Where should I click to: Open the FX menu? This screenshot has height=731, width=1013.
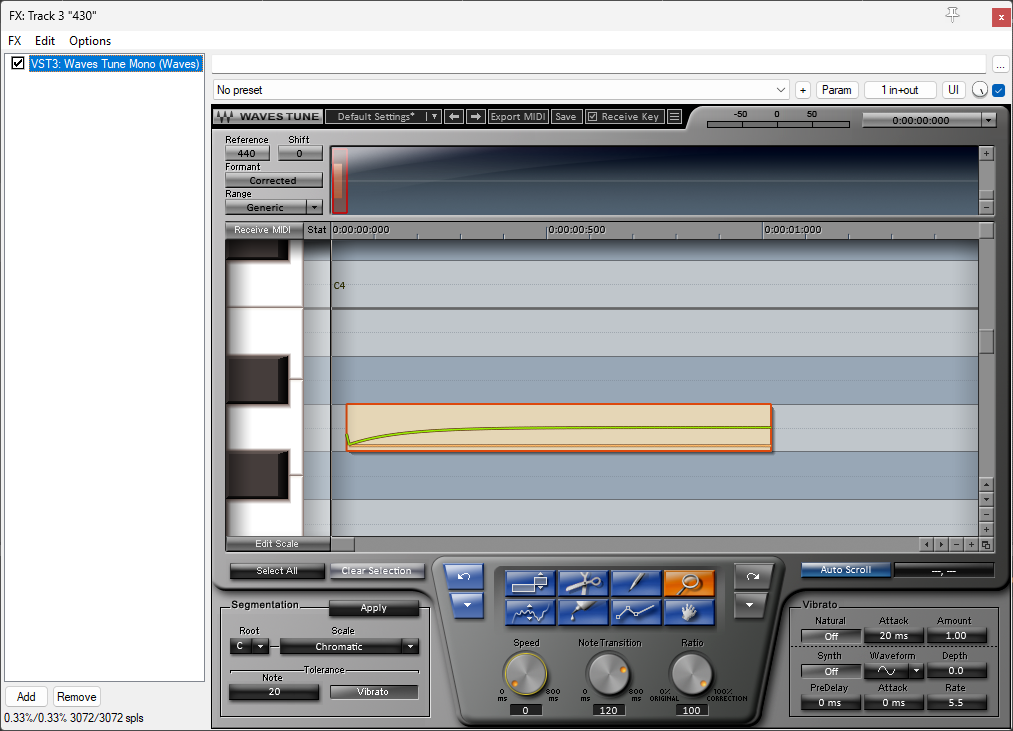pos(14,41)
